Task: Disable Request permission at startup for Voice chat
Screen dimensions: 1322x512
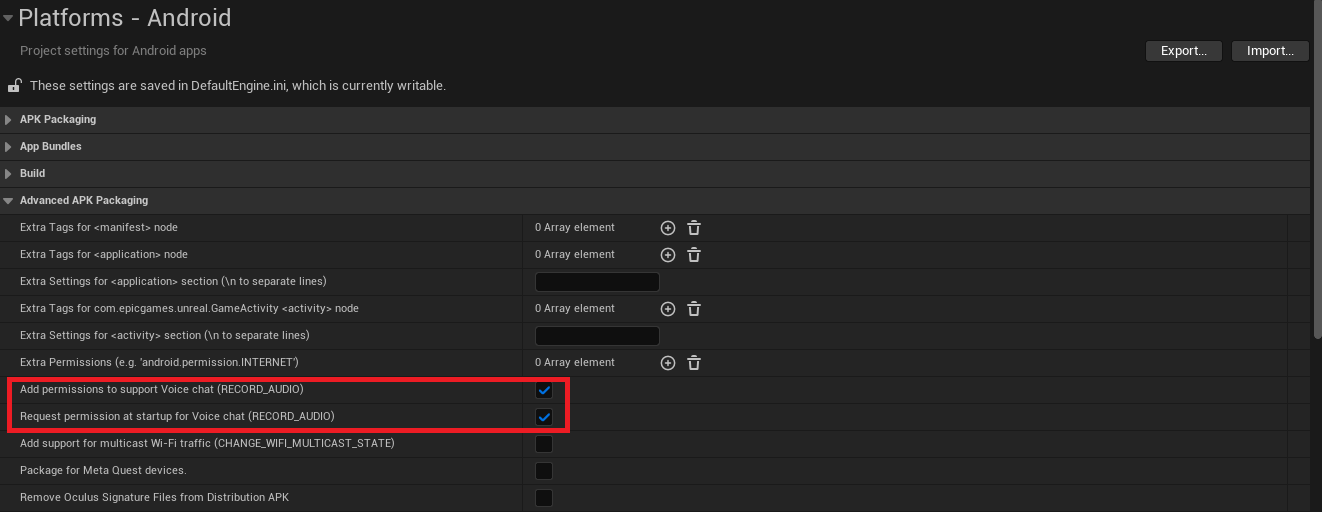Action: [544, 417]
